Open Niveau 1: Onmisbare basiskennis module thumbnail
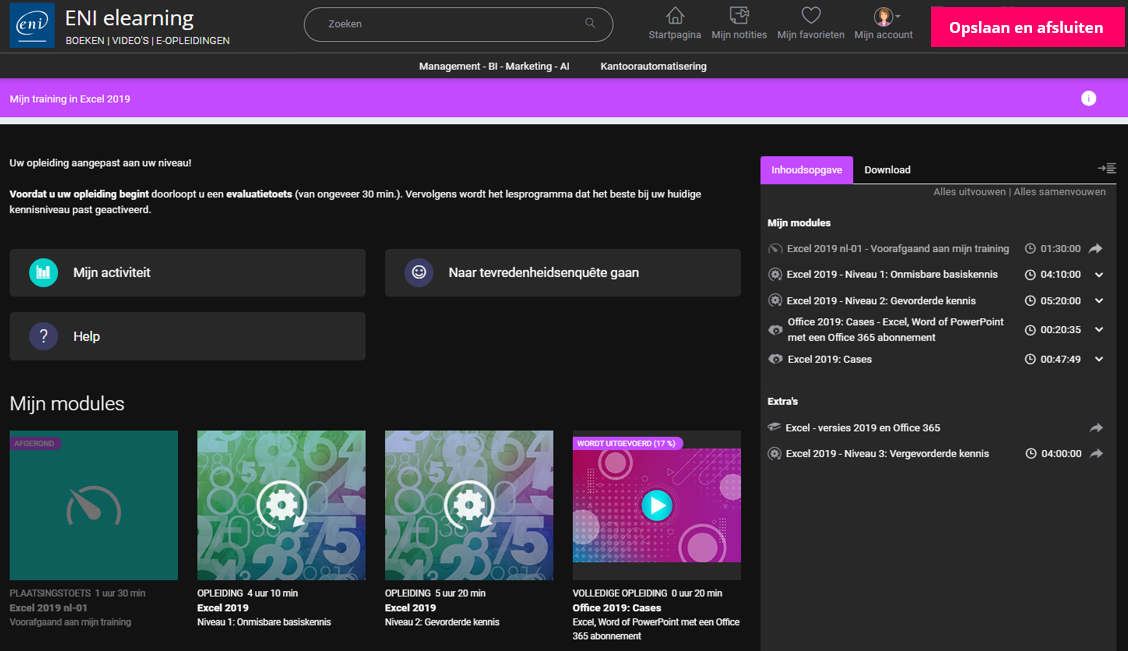 pos(281,505)
